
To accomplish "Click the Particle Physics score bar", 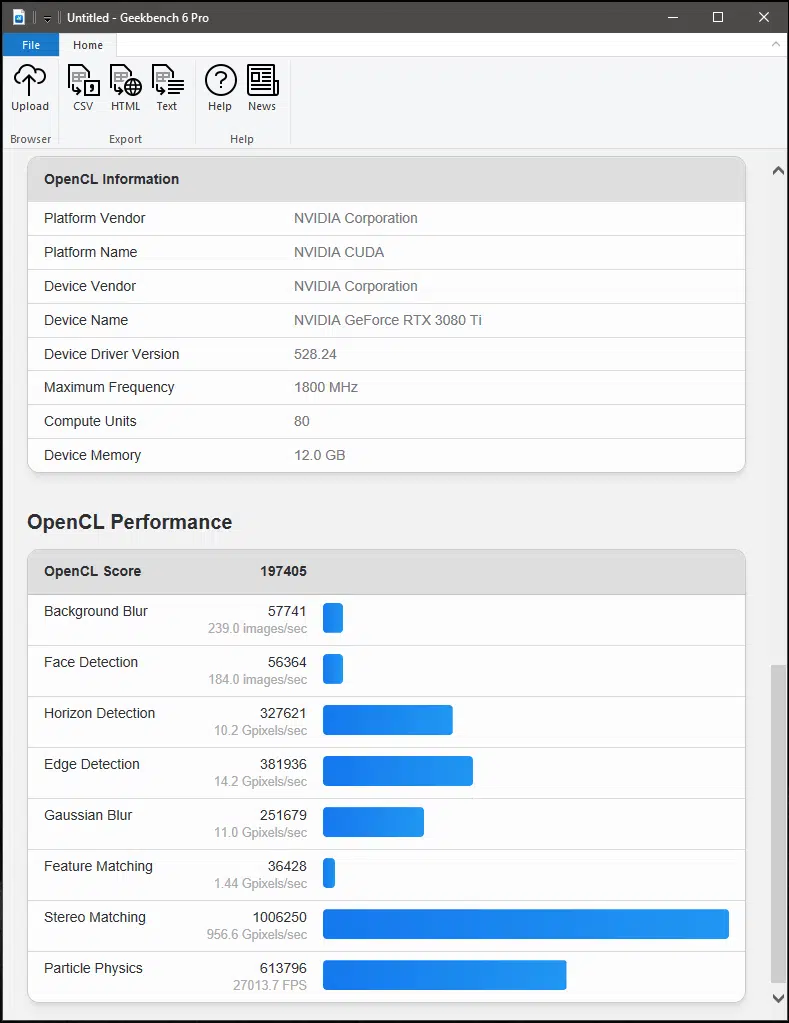I will [x=444, y=975].
